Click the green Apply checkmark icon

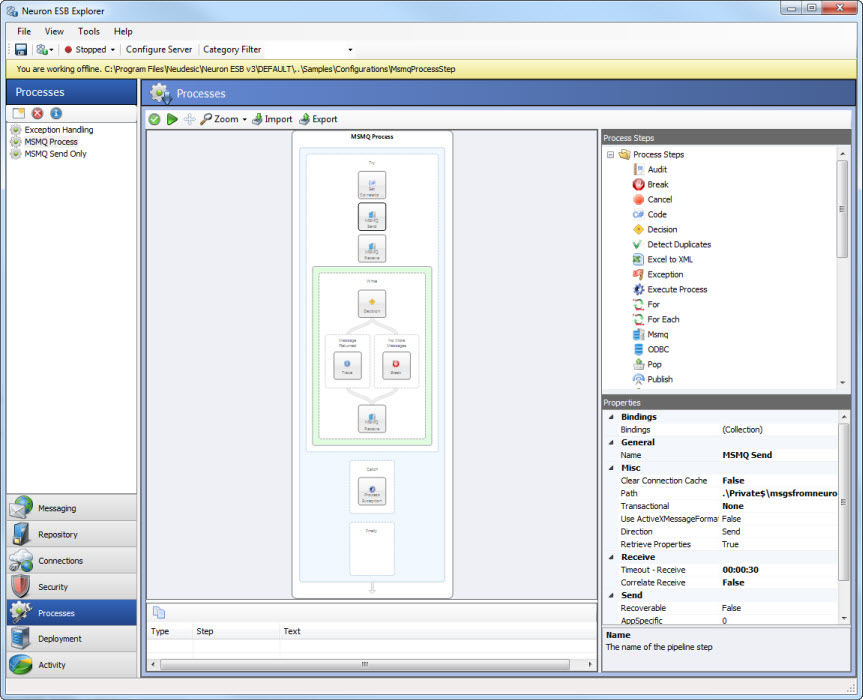pyautogui.click(x=154, y=119)
